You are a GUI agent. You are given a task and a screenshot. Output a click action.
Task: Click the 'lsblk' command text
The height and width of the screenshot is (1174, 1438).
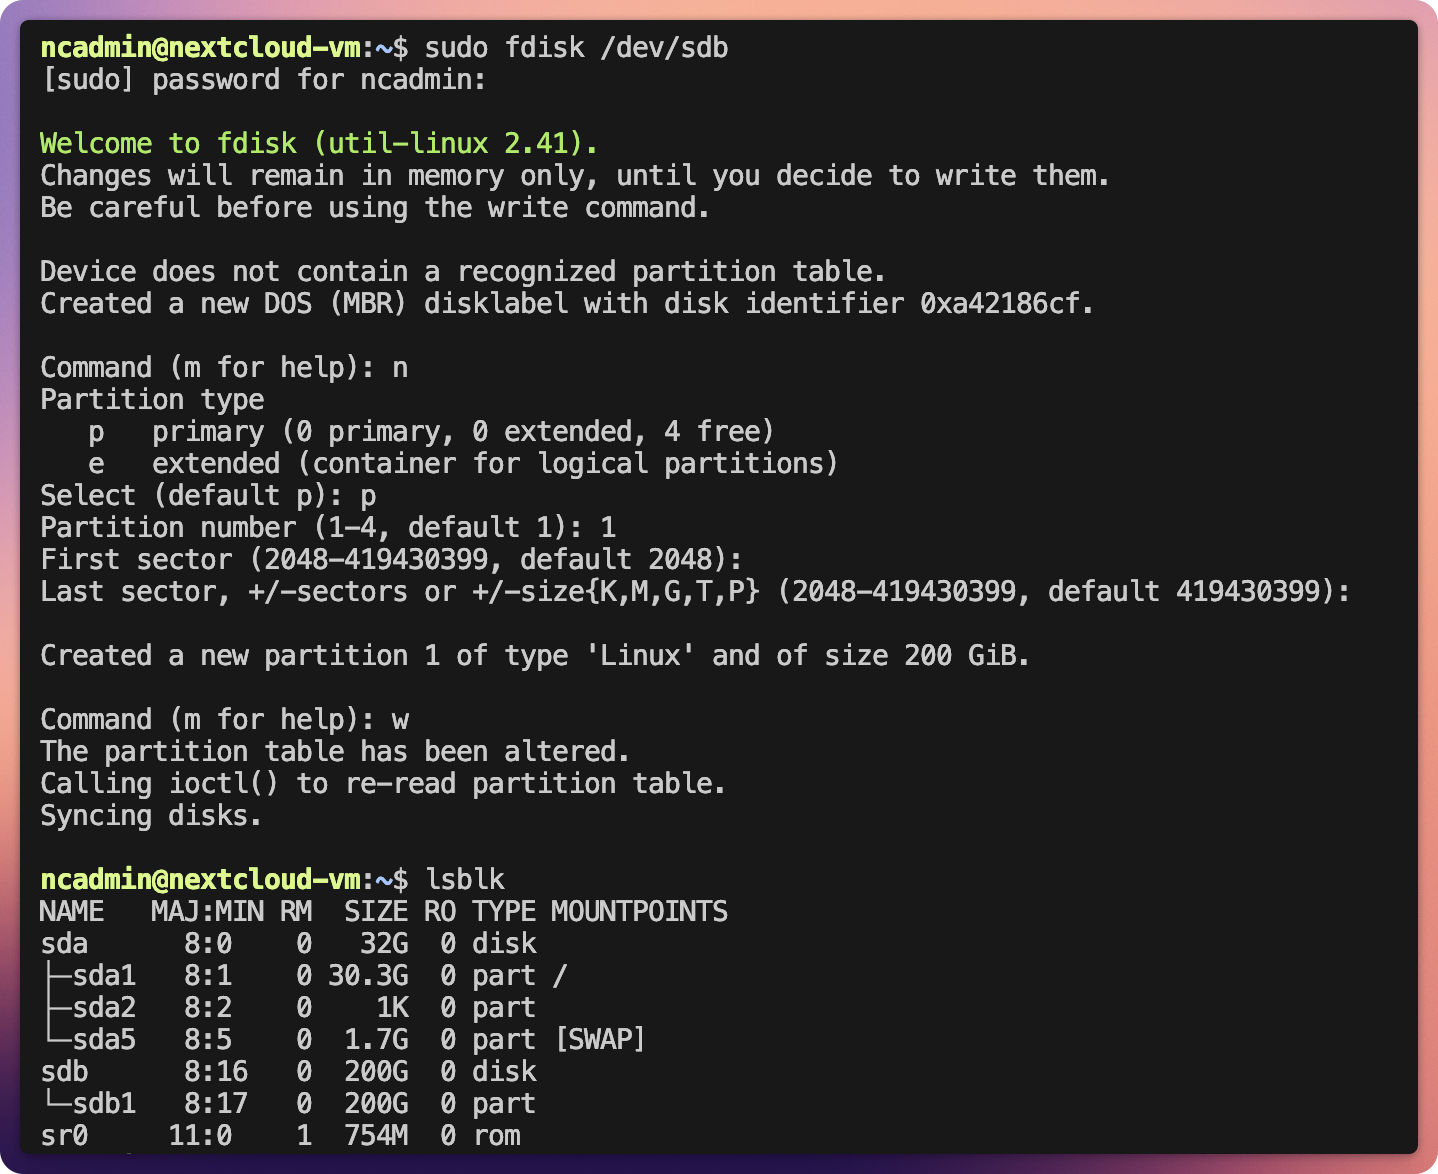465,880
